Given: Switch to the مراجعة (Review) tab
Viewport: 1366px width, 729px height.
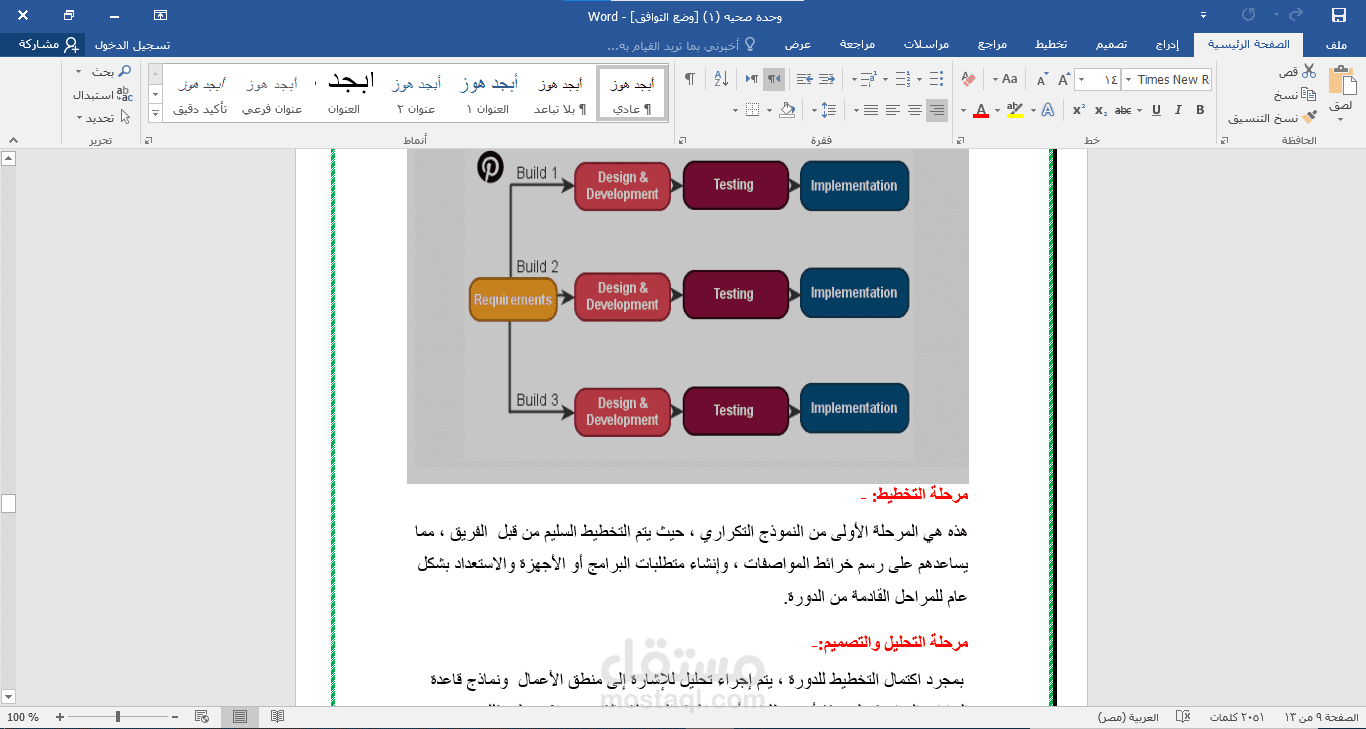Looking at the screenshot, I should (x=857, y=45).
